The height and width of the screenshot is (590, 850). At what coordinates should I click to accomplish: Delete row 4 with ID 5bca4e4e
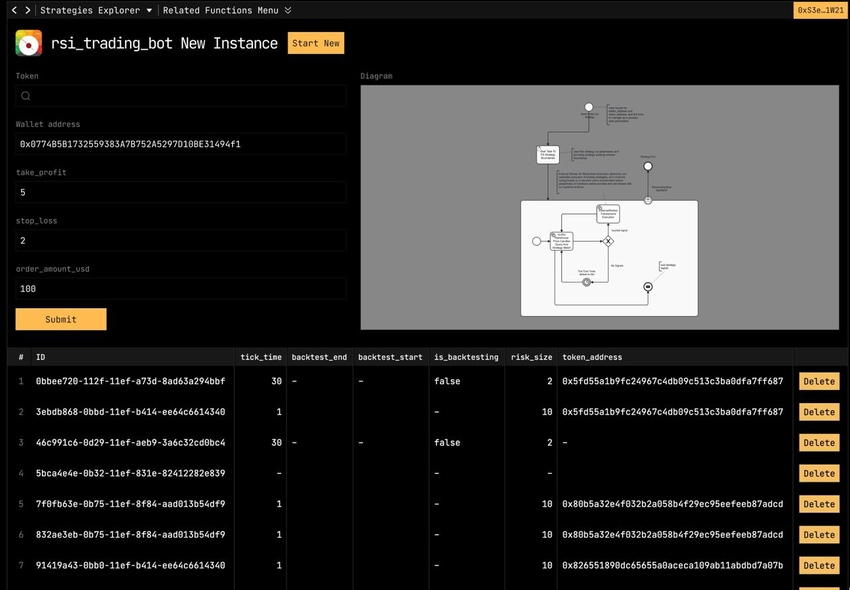pos(818,473)
